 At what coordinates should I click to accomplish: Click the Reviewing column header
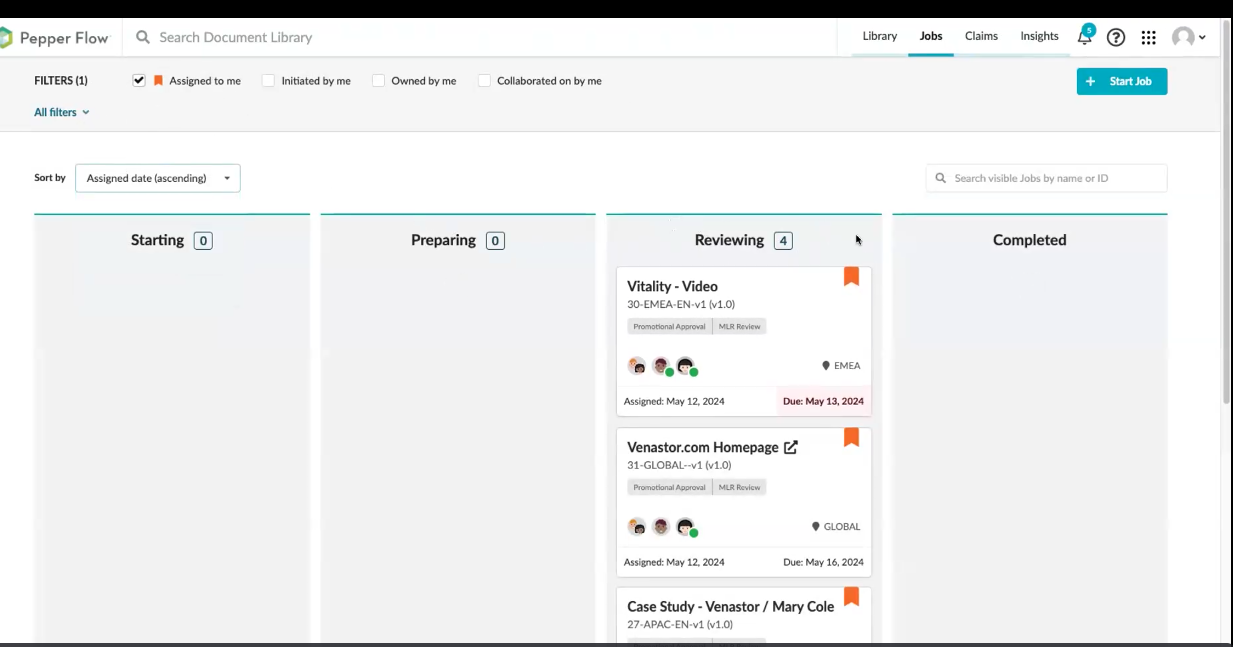click(729, 240)
